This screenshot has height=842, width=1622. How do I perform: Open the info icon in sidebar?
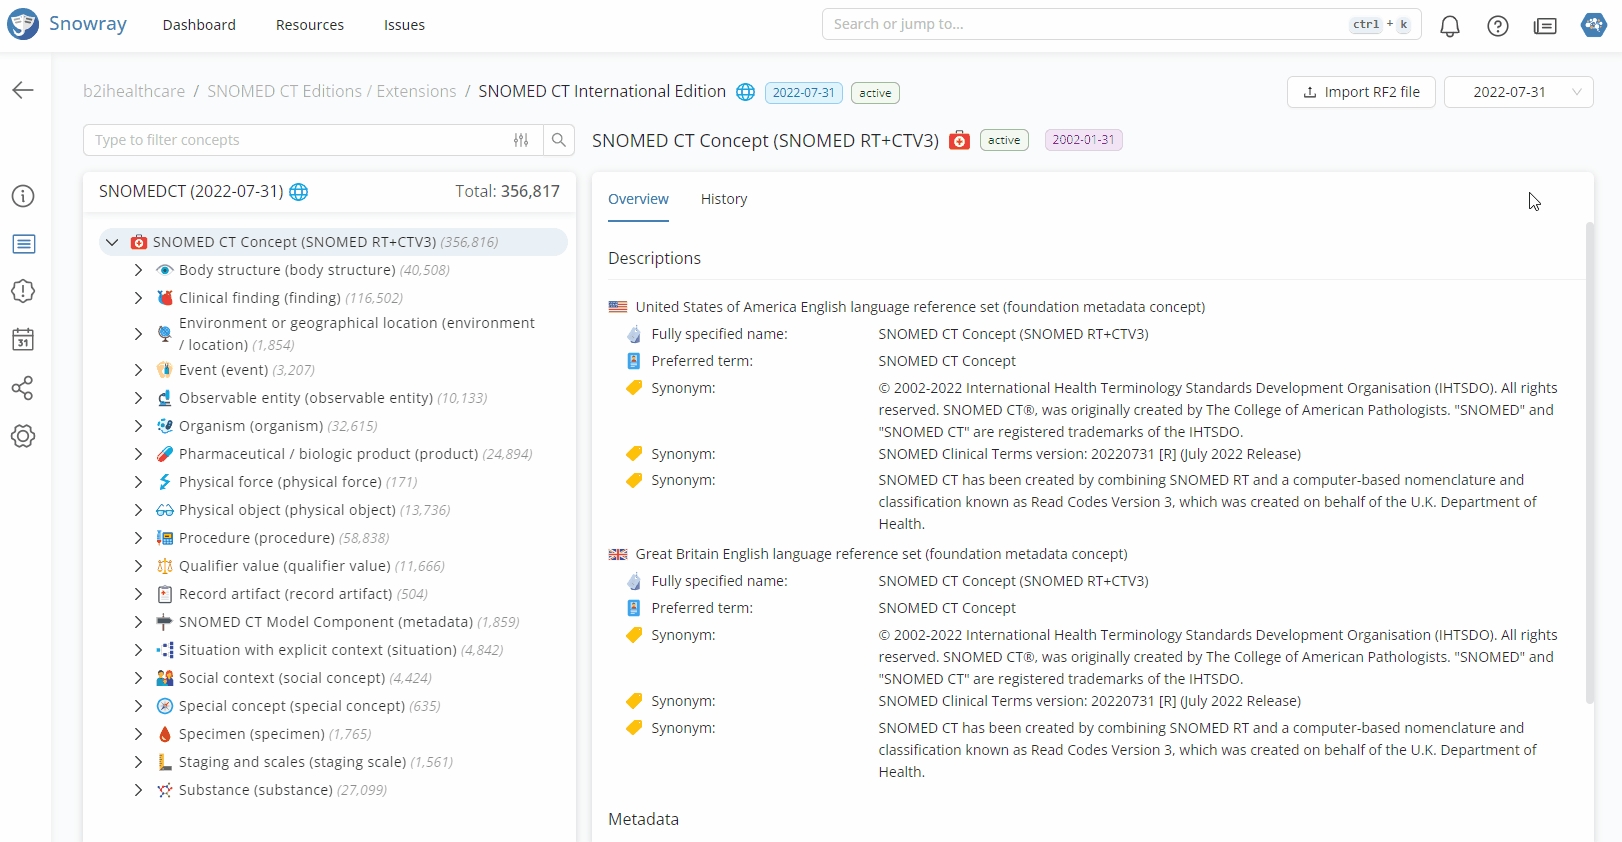click(x=23, y=196)
